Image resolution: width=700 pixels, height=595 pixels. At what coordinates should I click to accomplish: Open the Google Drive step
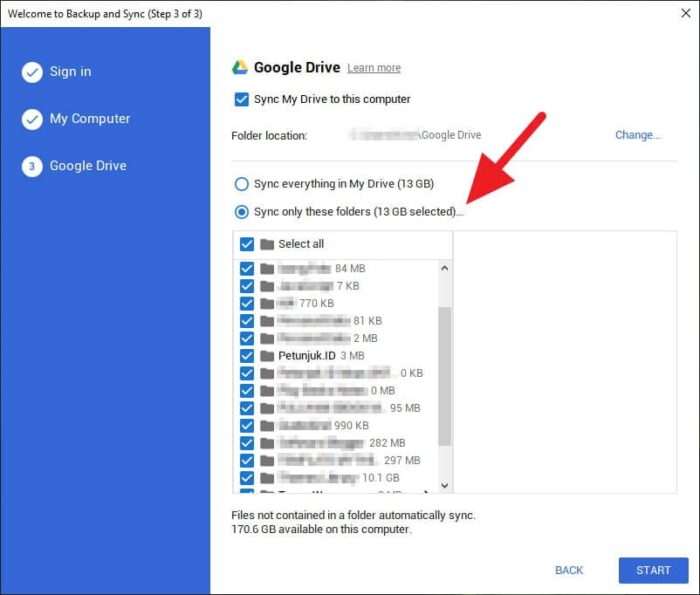88,166
